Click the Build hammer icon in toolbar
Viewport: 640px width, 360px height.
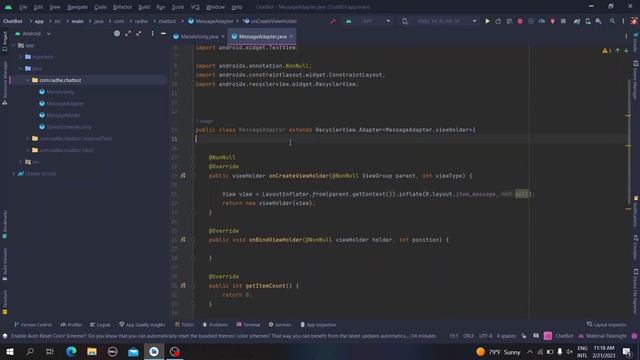(333, 21)
